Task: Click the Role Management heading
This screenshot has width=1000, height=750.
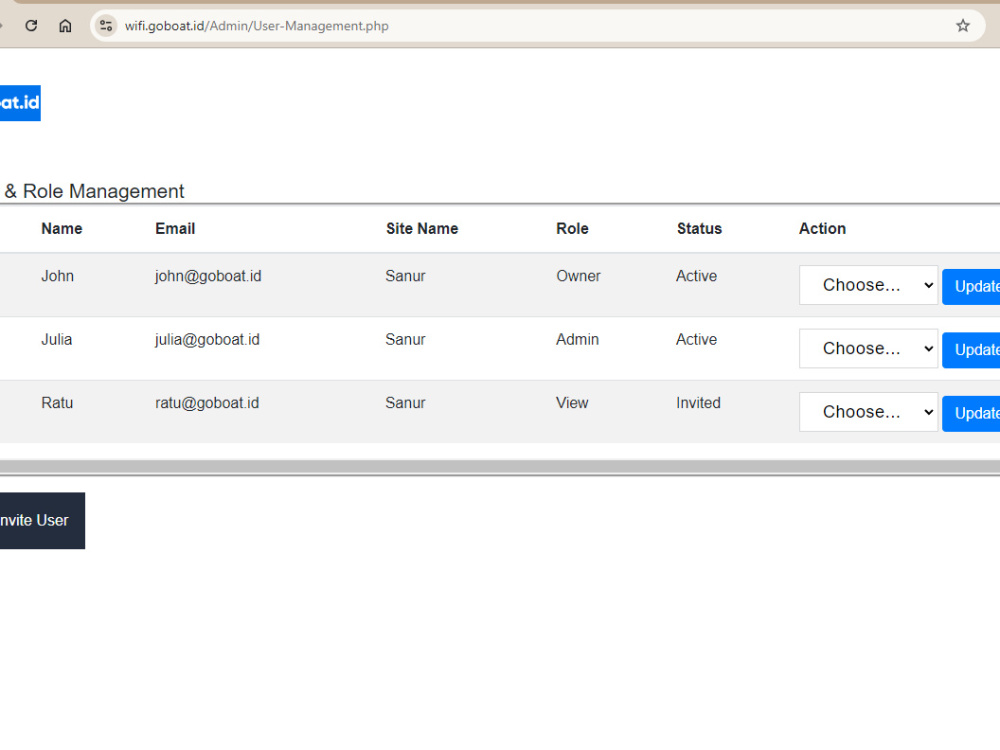Action: (94, 191)
